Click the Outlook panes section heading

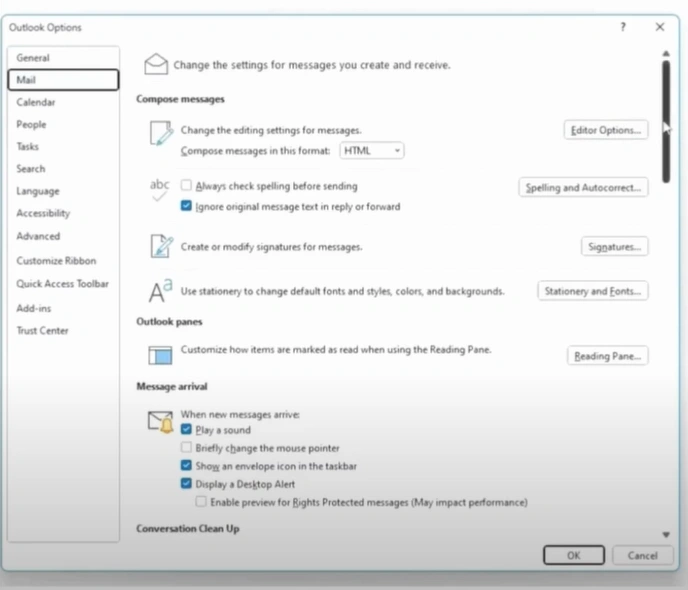pyautogui.click(x=169, y=322)
